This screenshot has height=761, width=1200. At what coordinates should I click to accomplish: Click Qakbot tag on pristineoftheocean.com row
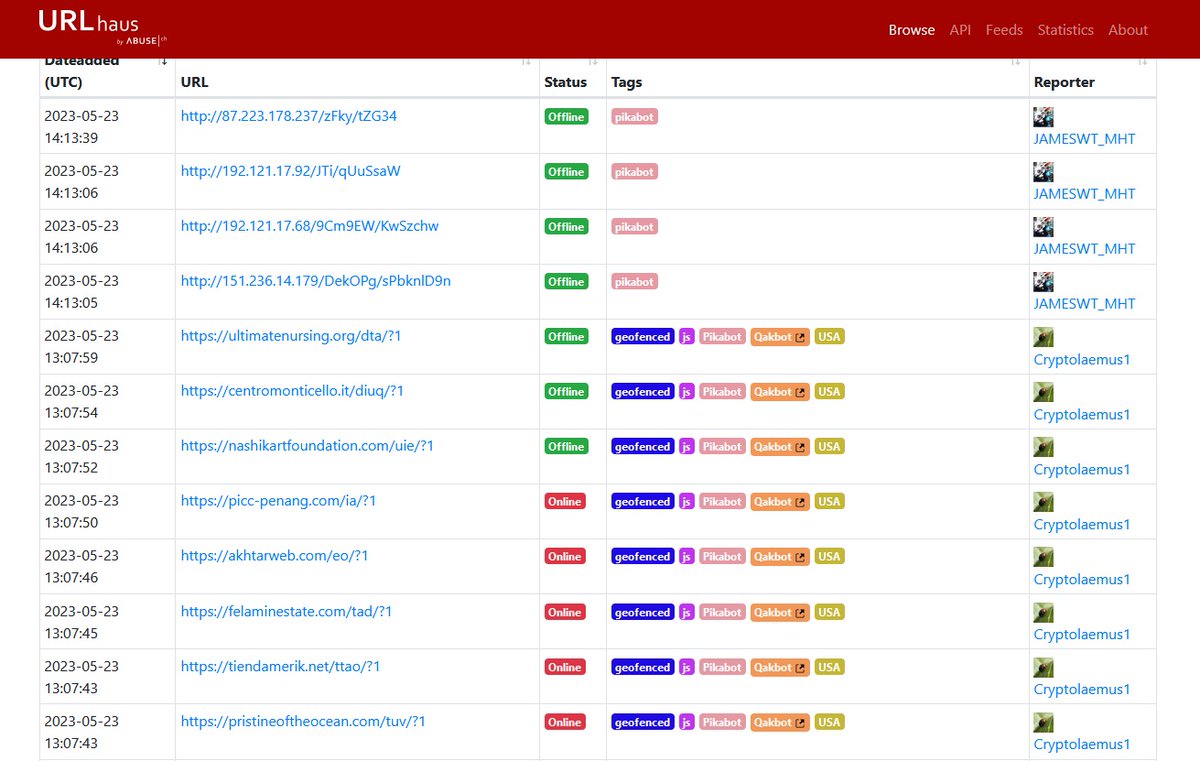[x=780, y=722]
